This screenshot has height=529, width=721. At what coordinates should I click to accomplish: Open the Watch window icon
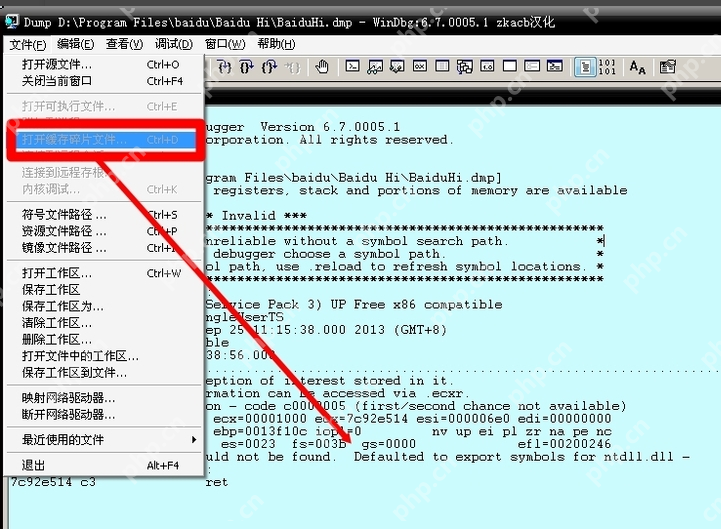[375, 67]
